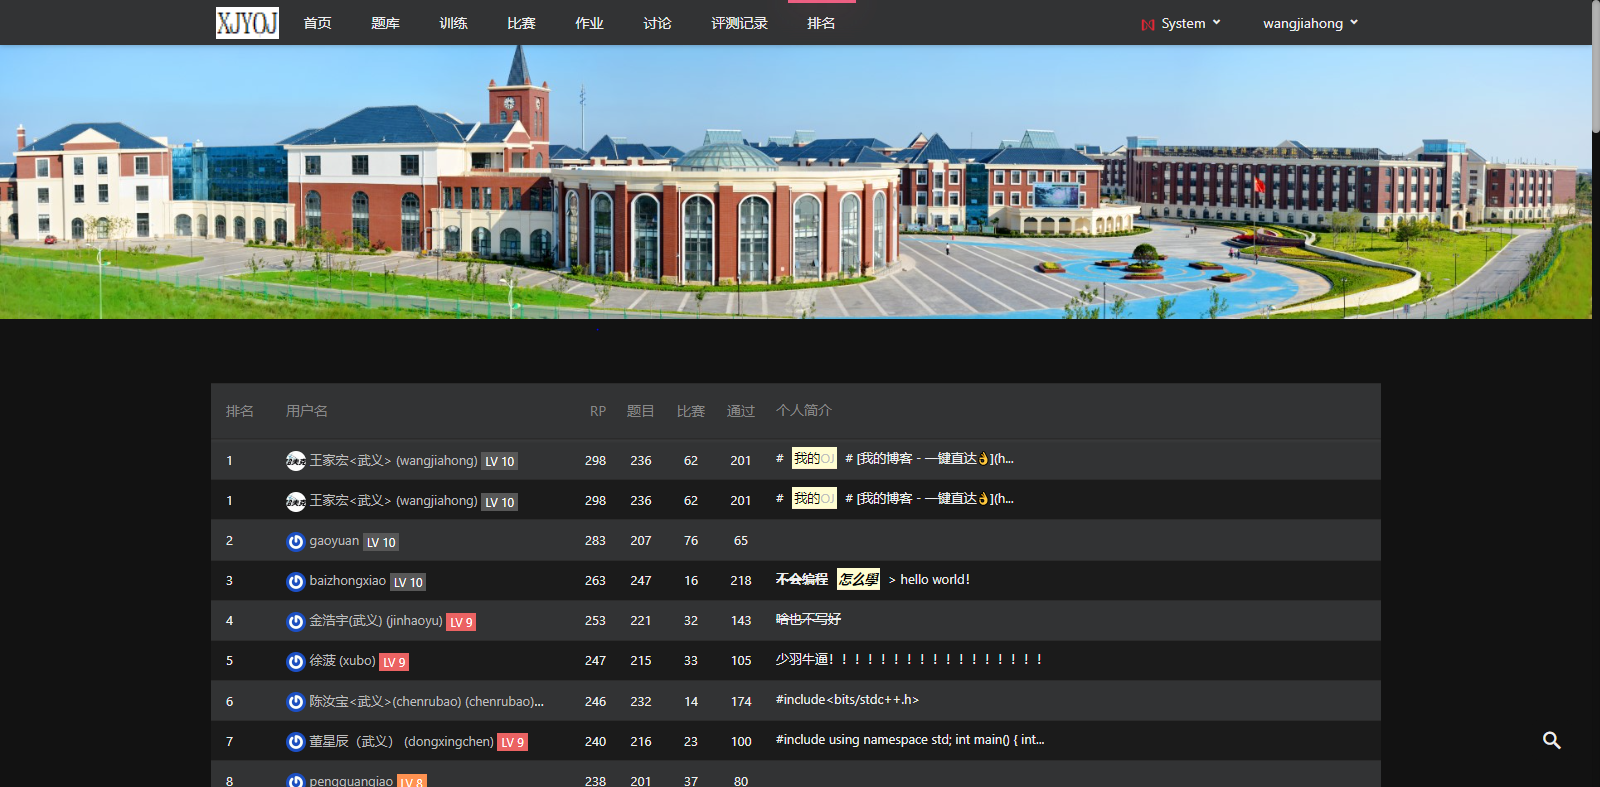Click avatar for 董星辰 (dongxingchen)
The width and height of the screenshot is (1600, 787).
click(295, 741)
